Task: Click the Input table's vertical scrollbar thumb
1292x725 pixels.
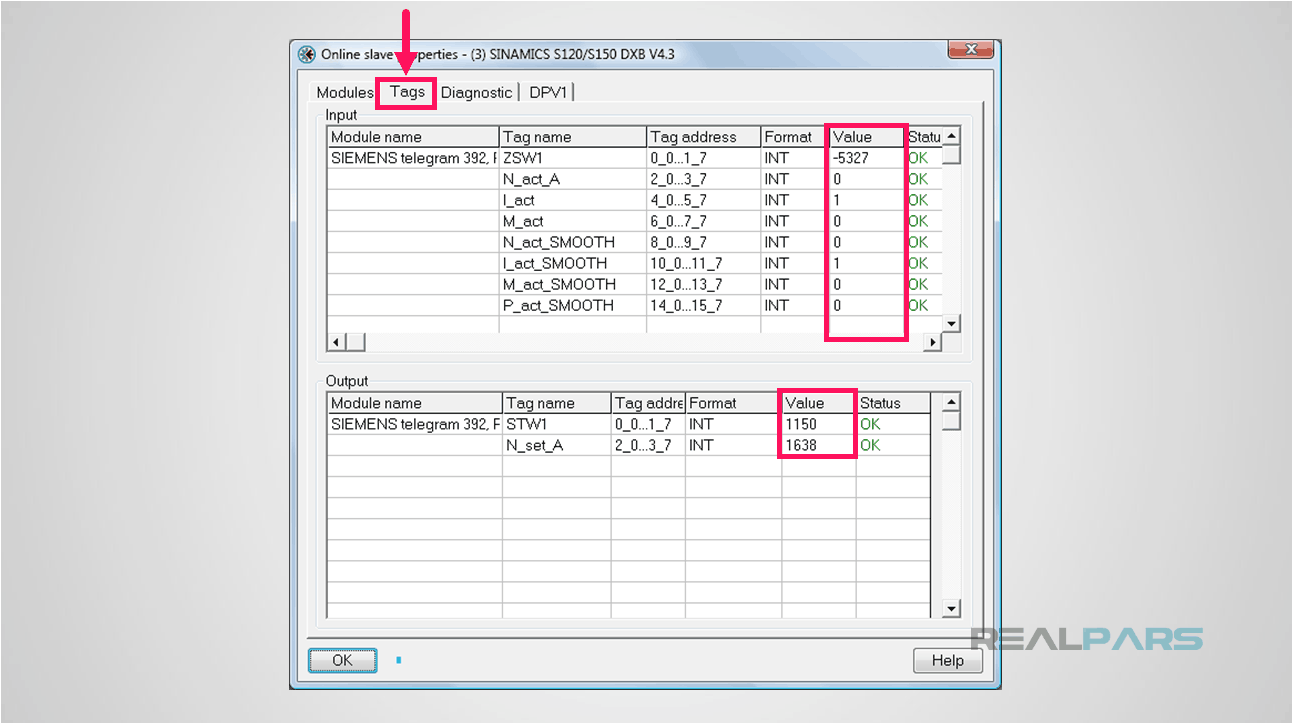Action: pos(952,154)
